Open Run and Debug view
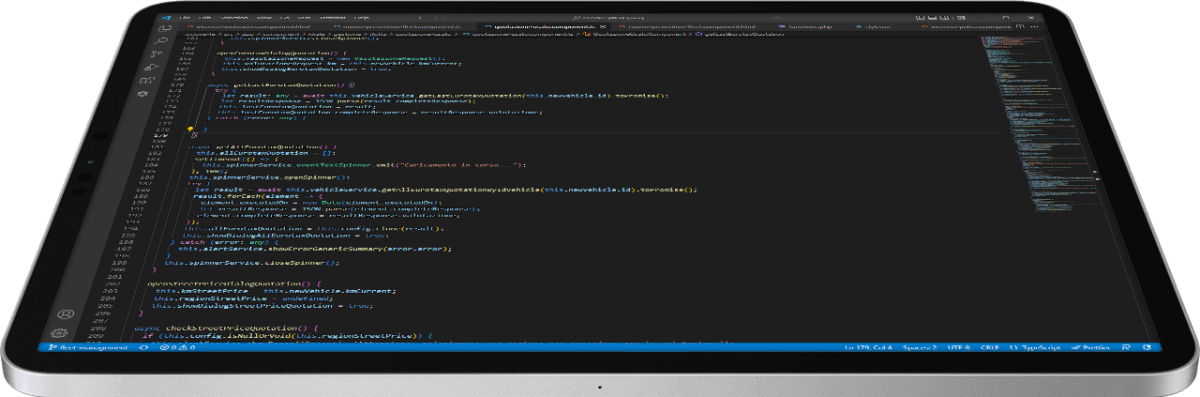This screenshot has height=397, width=1200. pos(151,67)
